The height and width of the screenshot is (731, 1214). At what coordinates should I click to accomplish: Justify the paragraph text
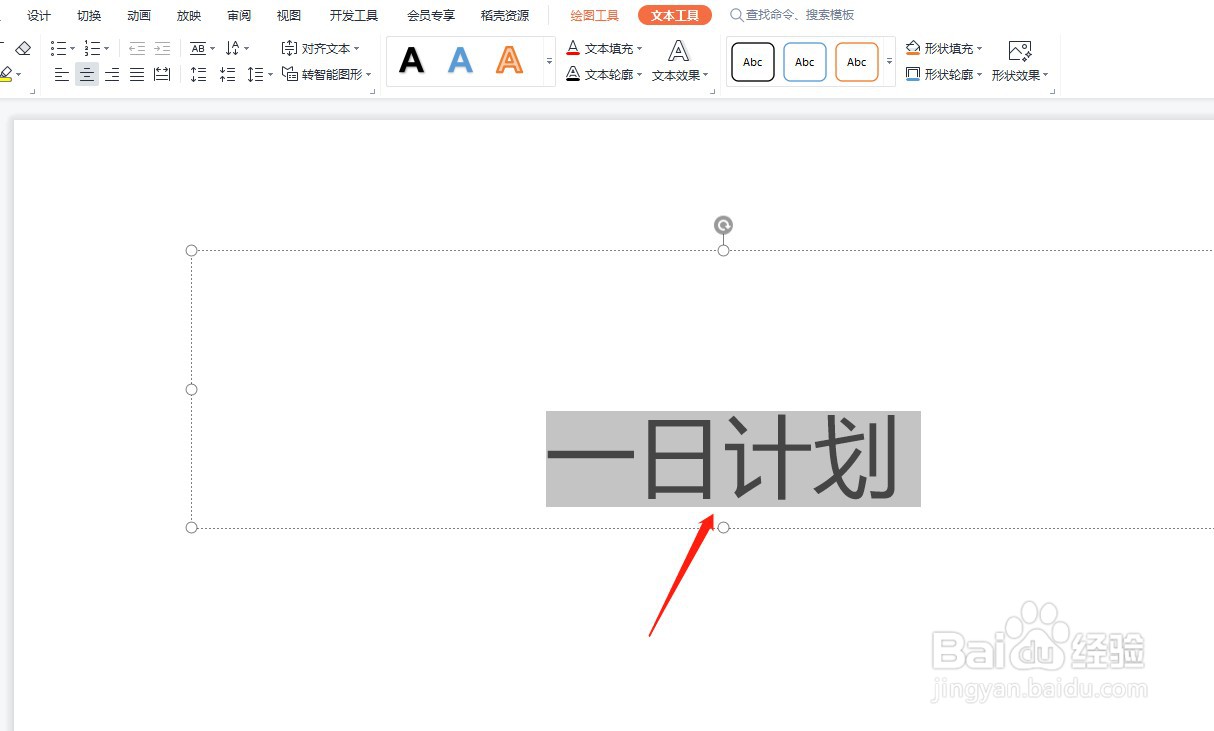pyautogui.click(x=137, y=74)
